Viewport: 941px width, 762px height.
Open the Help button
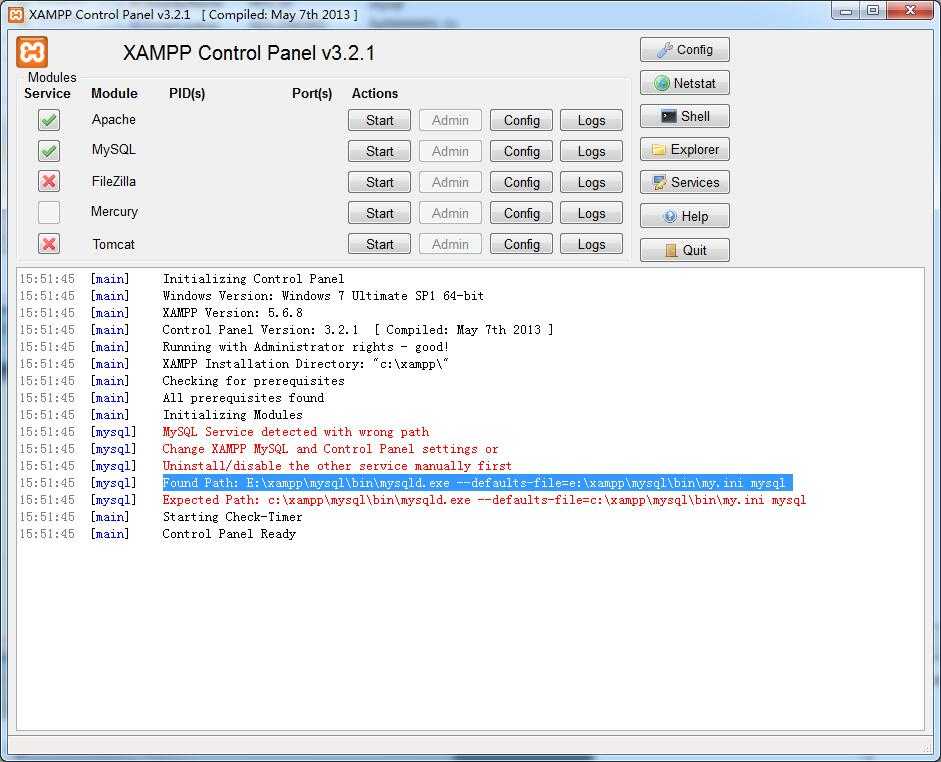tap(685, 216)
